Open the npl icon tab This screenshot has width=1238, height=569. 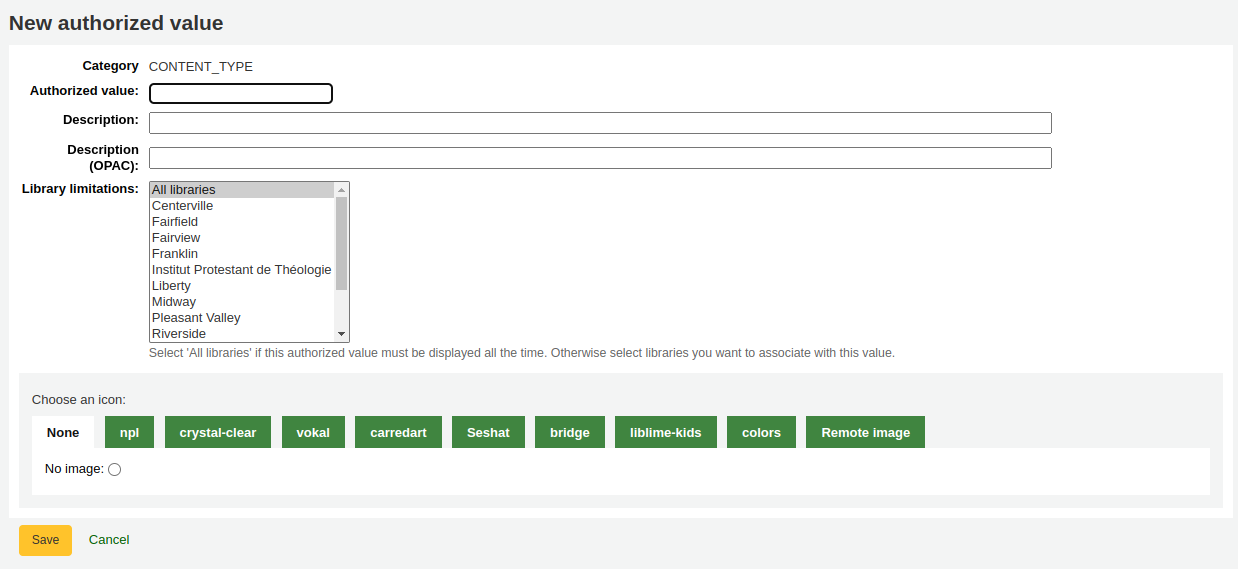129,433
